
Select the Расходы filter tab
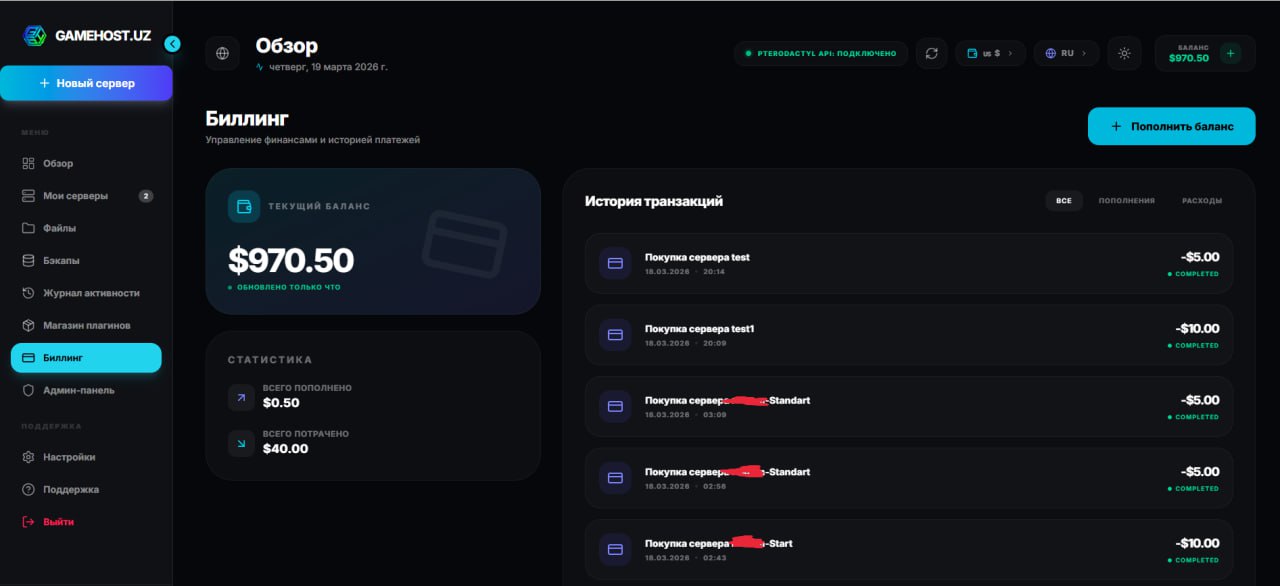pyautogui.click(x=1201, y=201)
